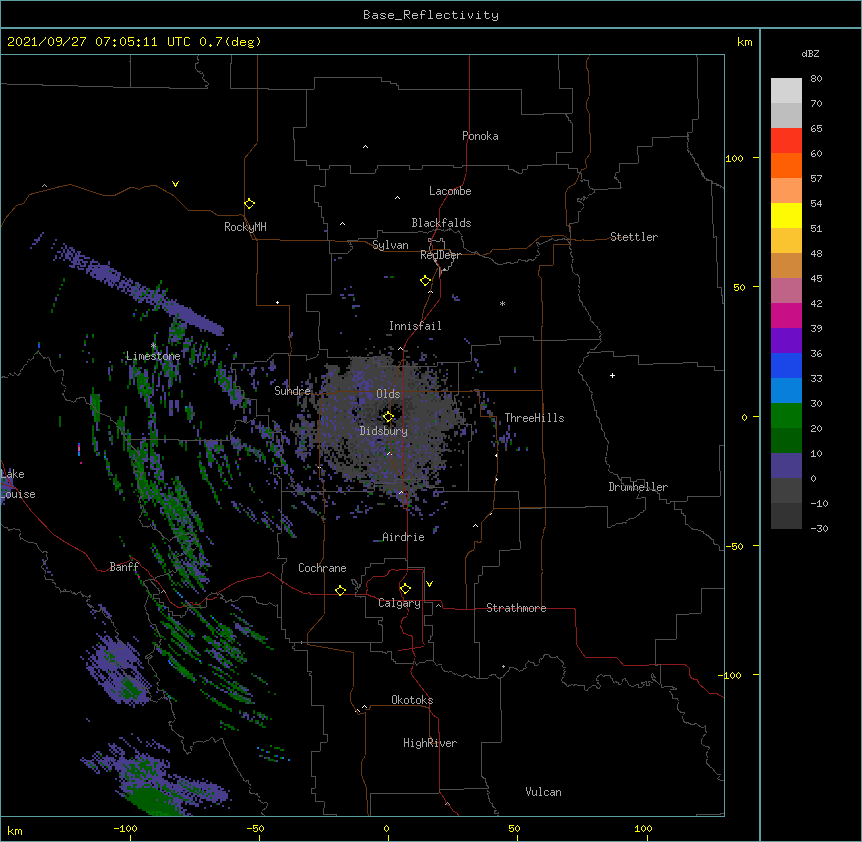Click the dBZ legend heading
Screen dimensions: 862x842
click(810, 53)
